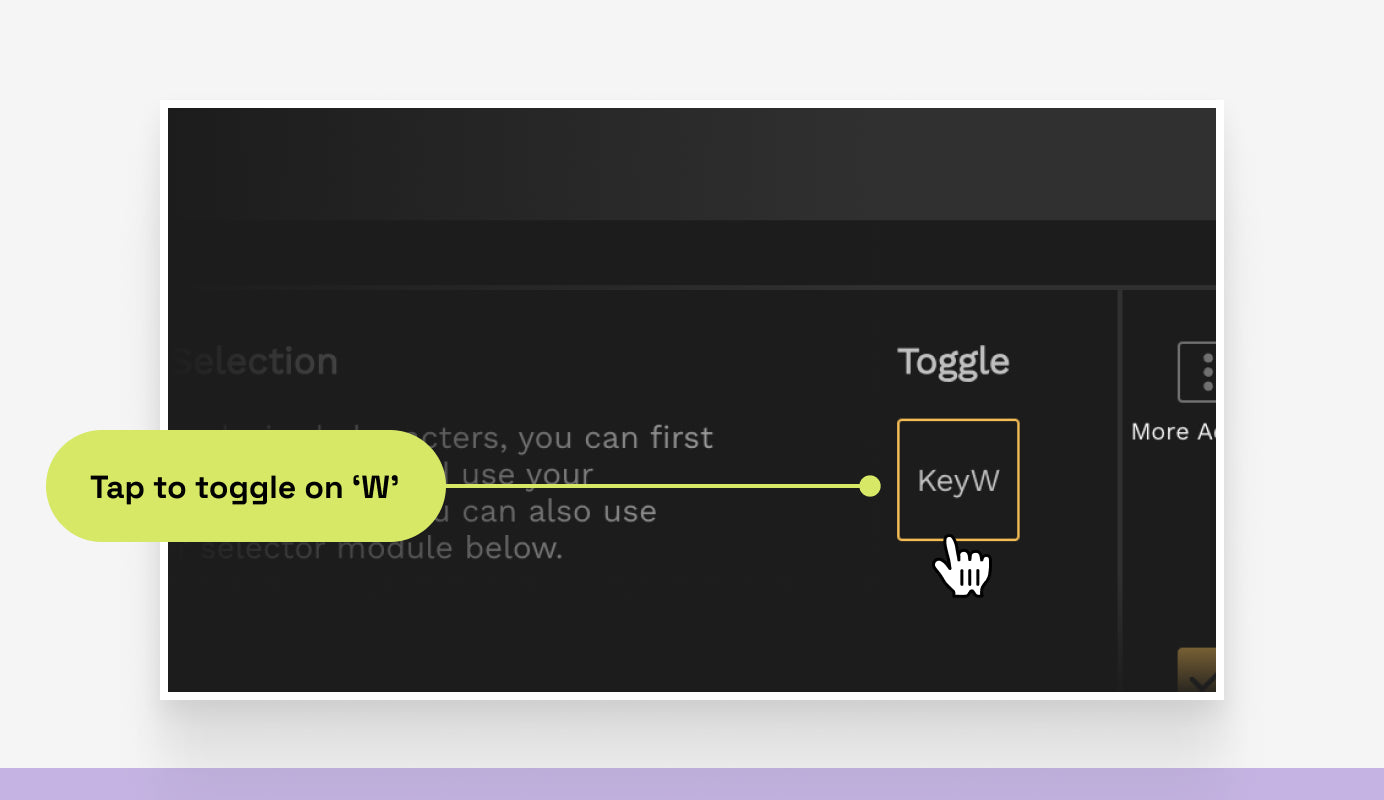Click the text 'selector module below.'
The width and height of the screenshot is (1384, 800).
pyautogui.click(x=382, y=548)
